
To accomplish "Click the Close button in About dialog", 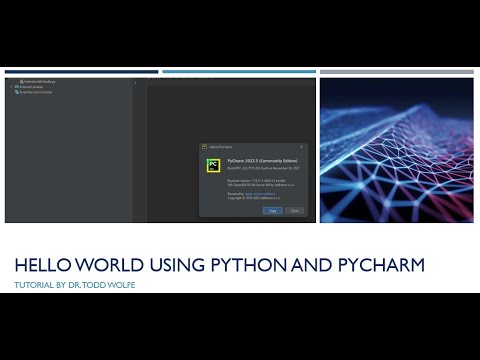I will (x=295, y=211).
